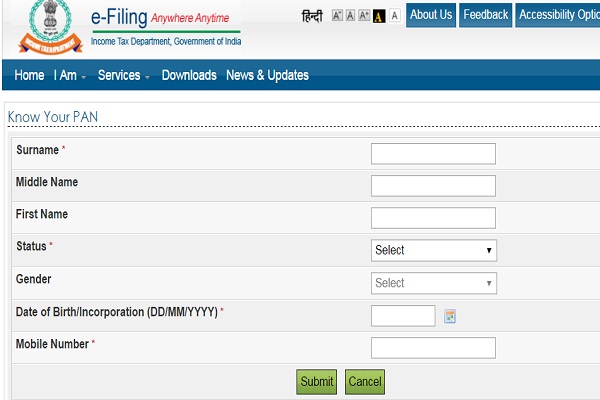The width and height of the screenshot is (600, 400).
Task: Switch to high contrast black-yellow theme icon
Action: pos(379,16)
